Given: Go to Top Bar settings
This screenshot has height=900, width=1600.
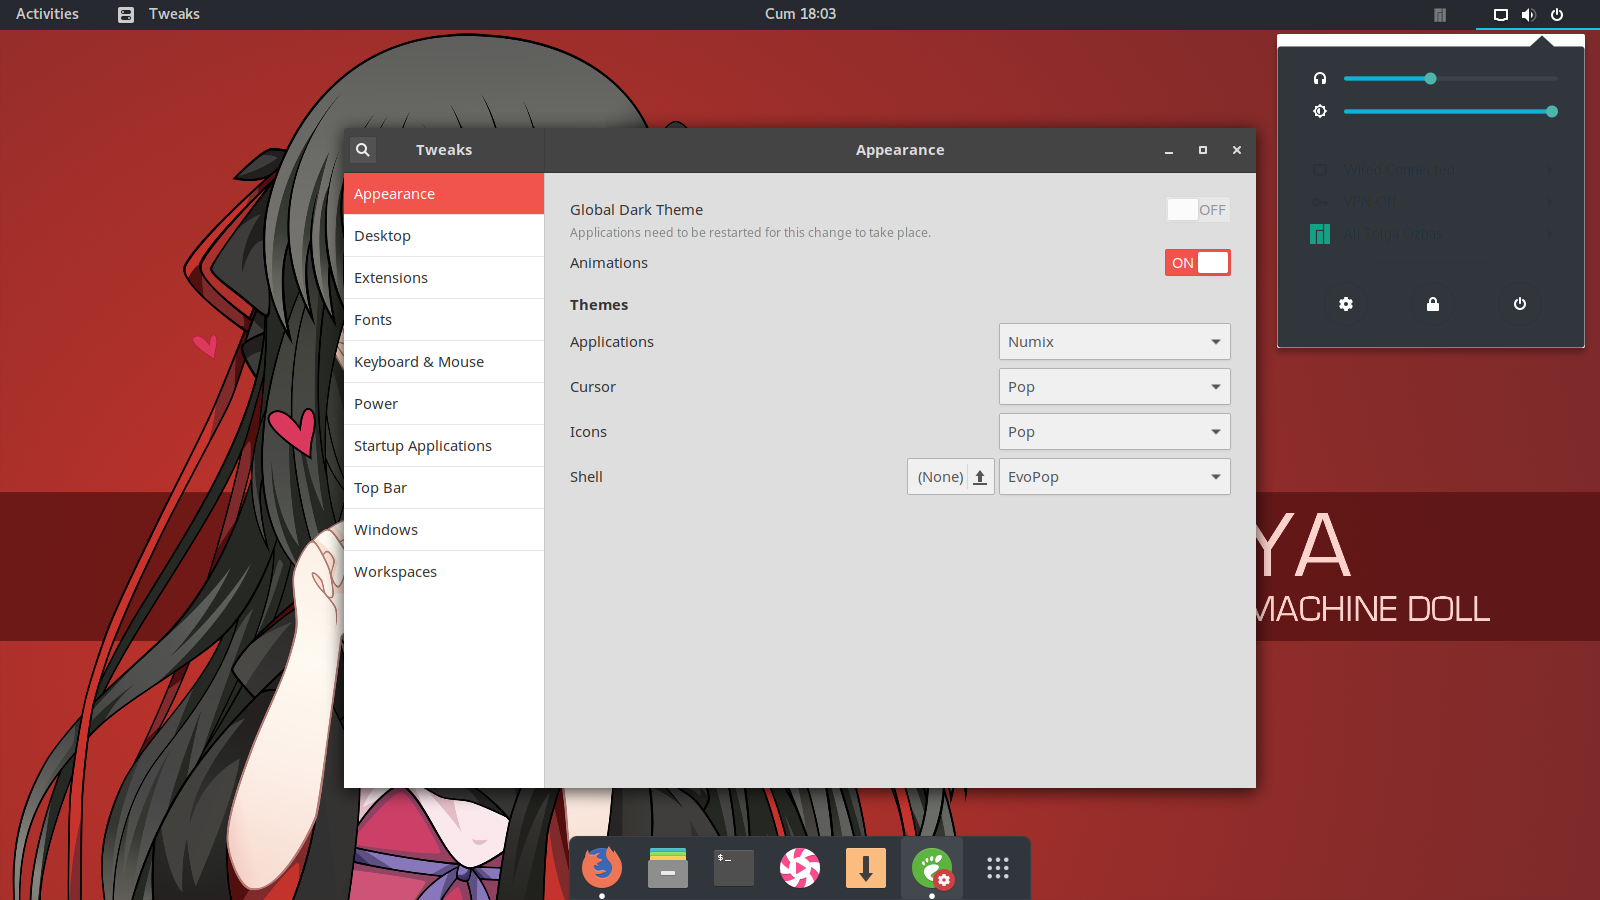Looking at the screenshot, I should (x=444, y=488).
